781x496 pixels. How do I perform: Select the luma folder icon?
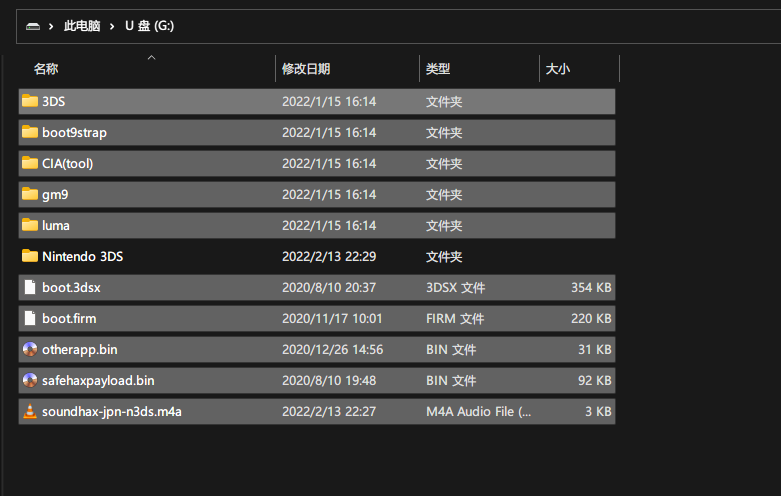30,225
